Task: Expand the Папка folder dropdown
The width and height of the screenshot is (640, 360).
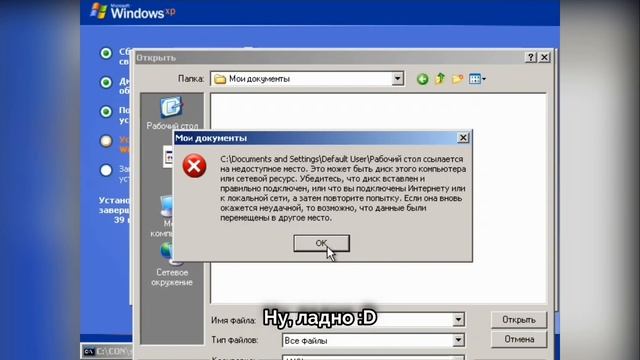Action: (x=397, y=78)
